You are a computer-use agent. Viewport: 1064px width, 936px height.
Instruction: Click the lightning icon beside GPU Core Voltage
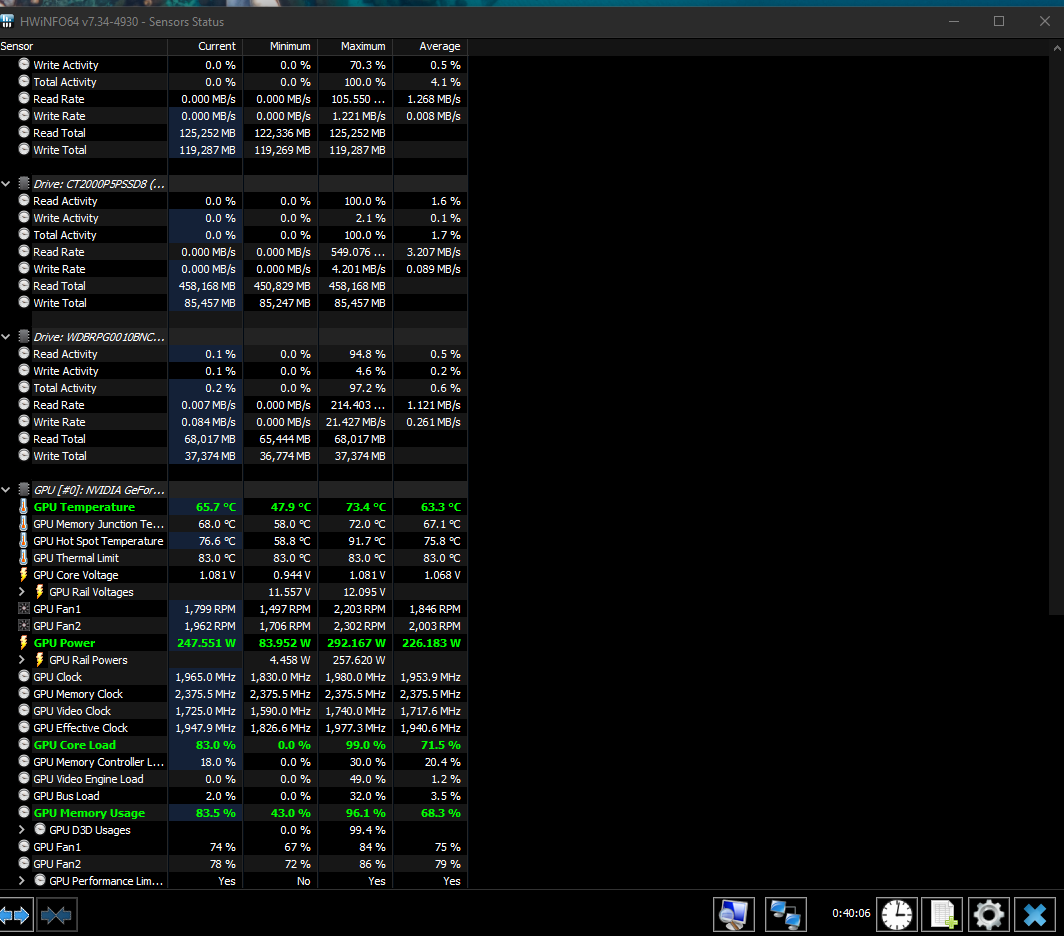22,574
